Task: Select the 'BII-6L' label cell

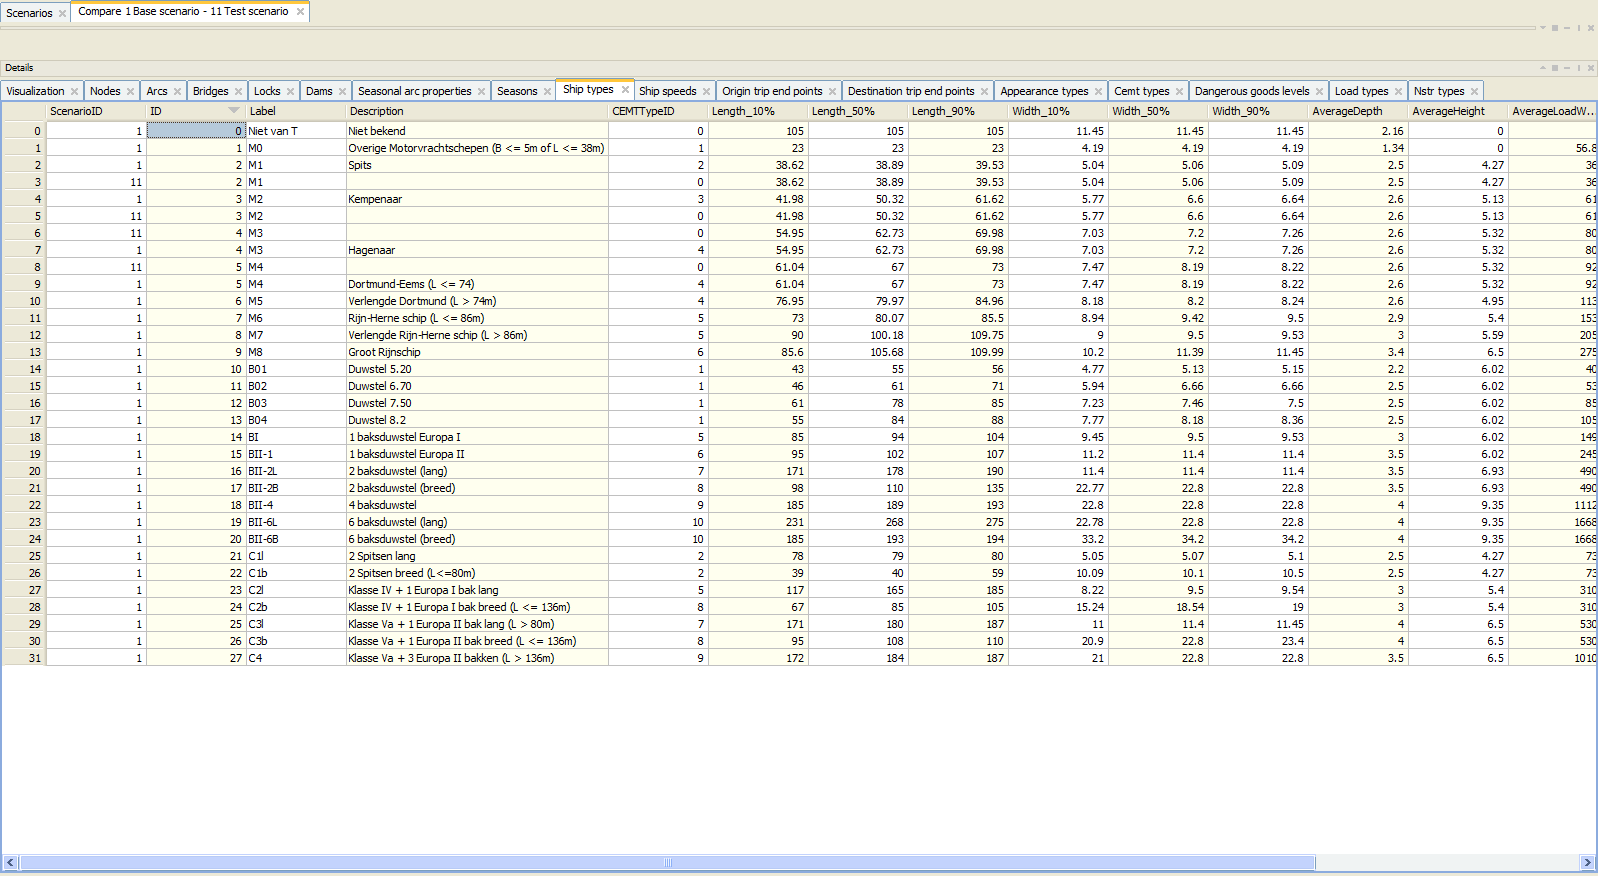Action: point(295,522)
